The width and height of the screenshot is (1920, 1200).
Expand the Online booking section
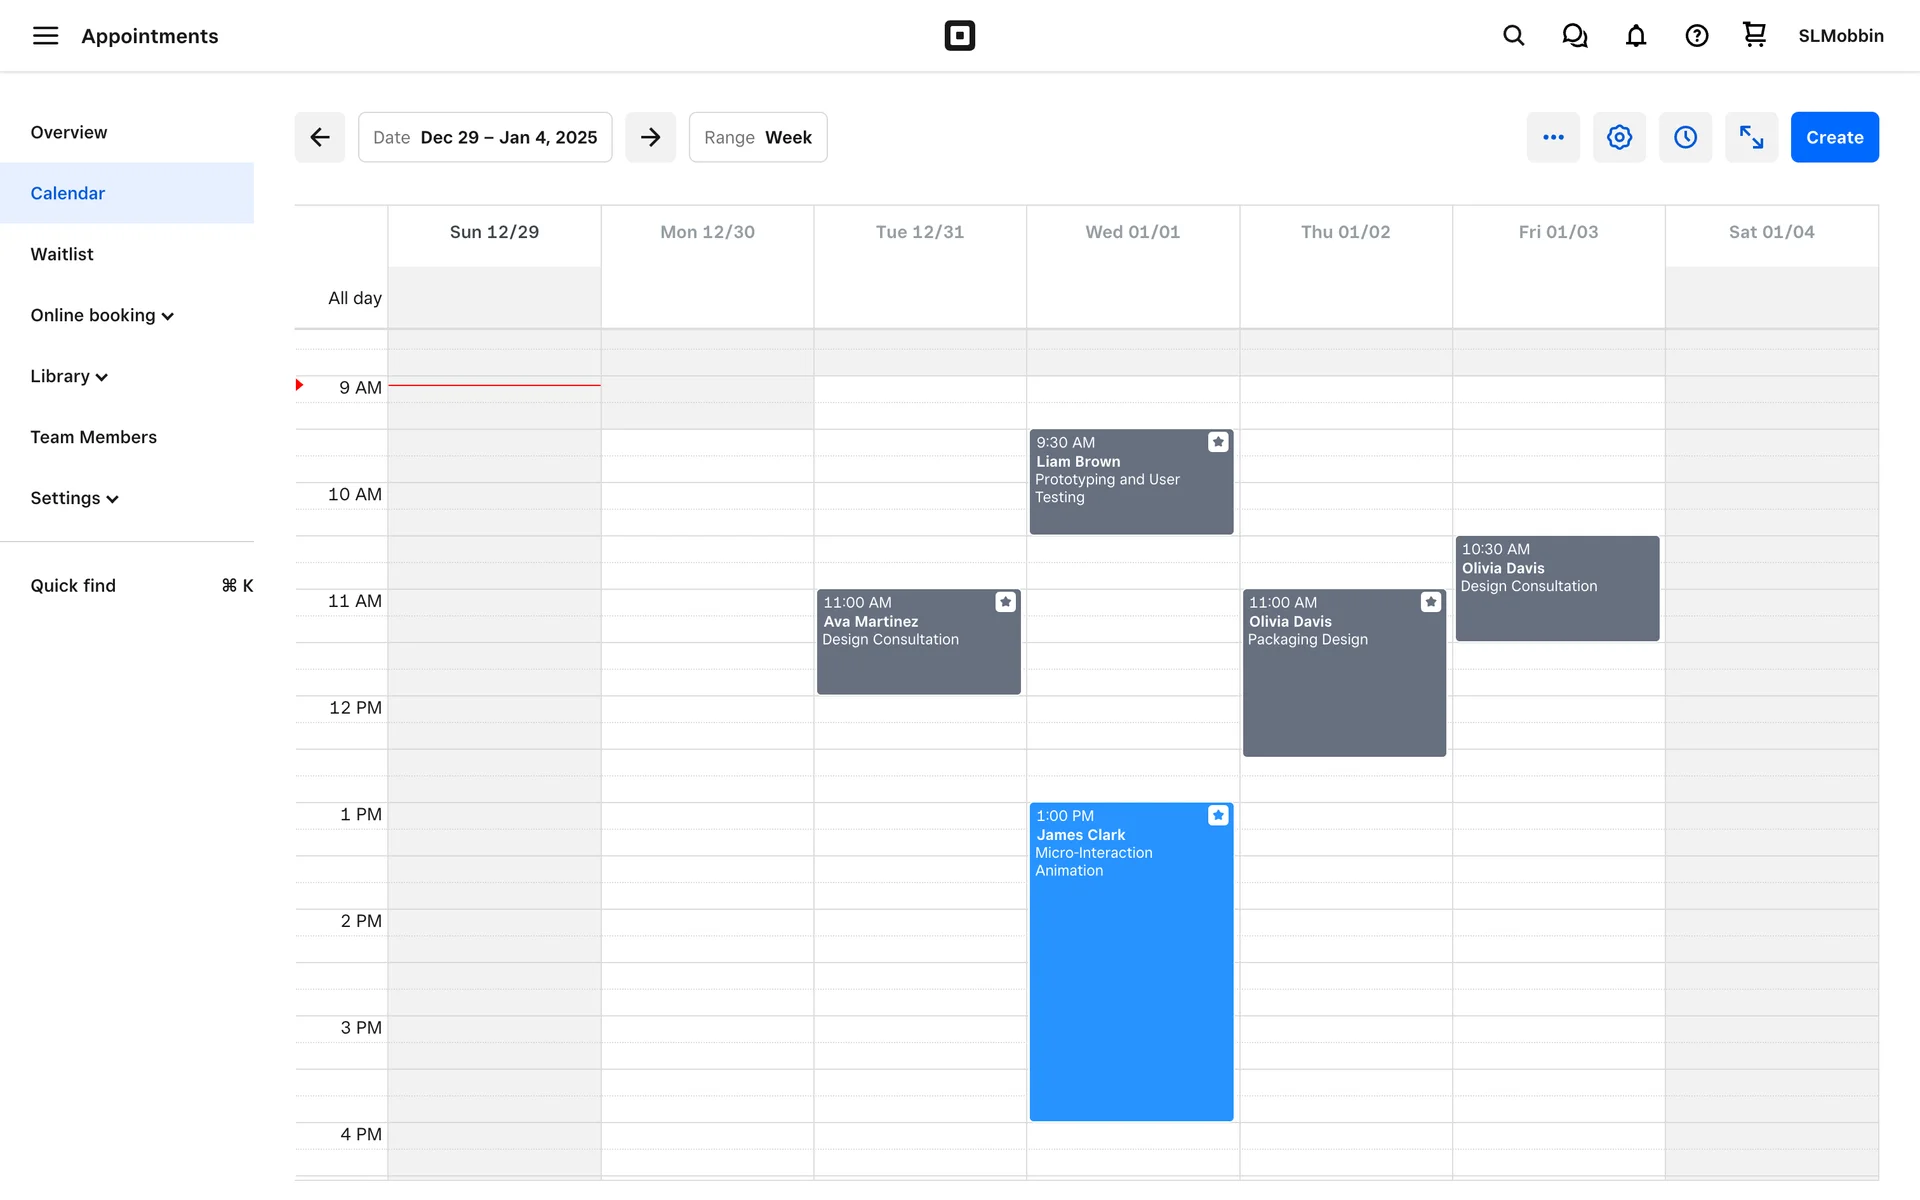click(x=102, y=316)
